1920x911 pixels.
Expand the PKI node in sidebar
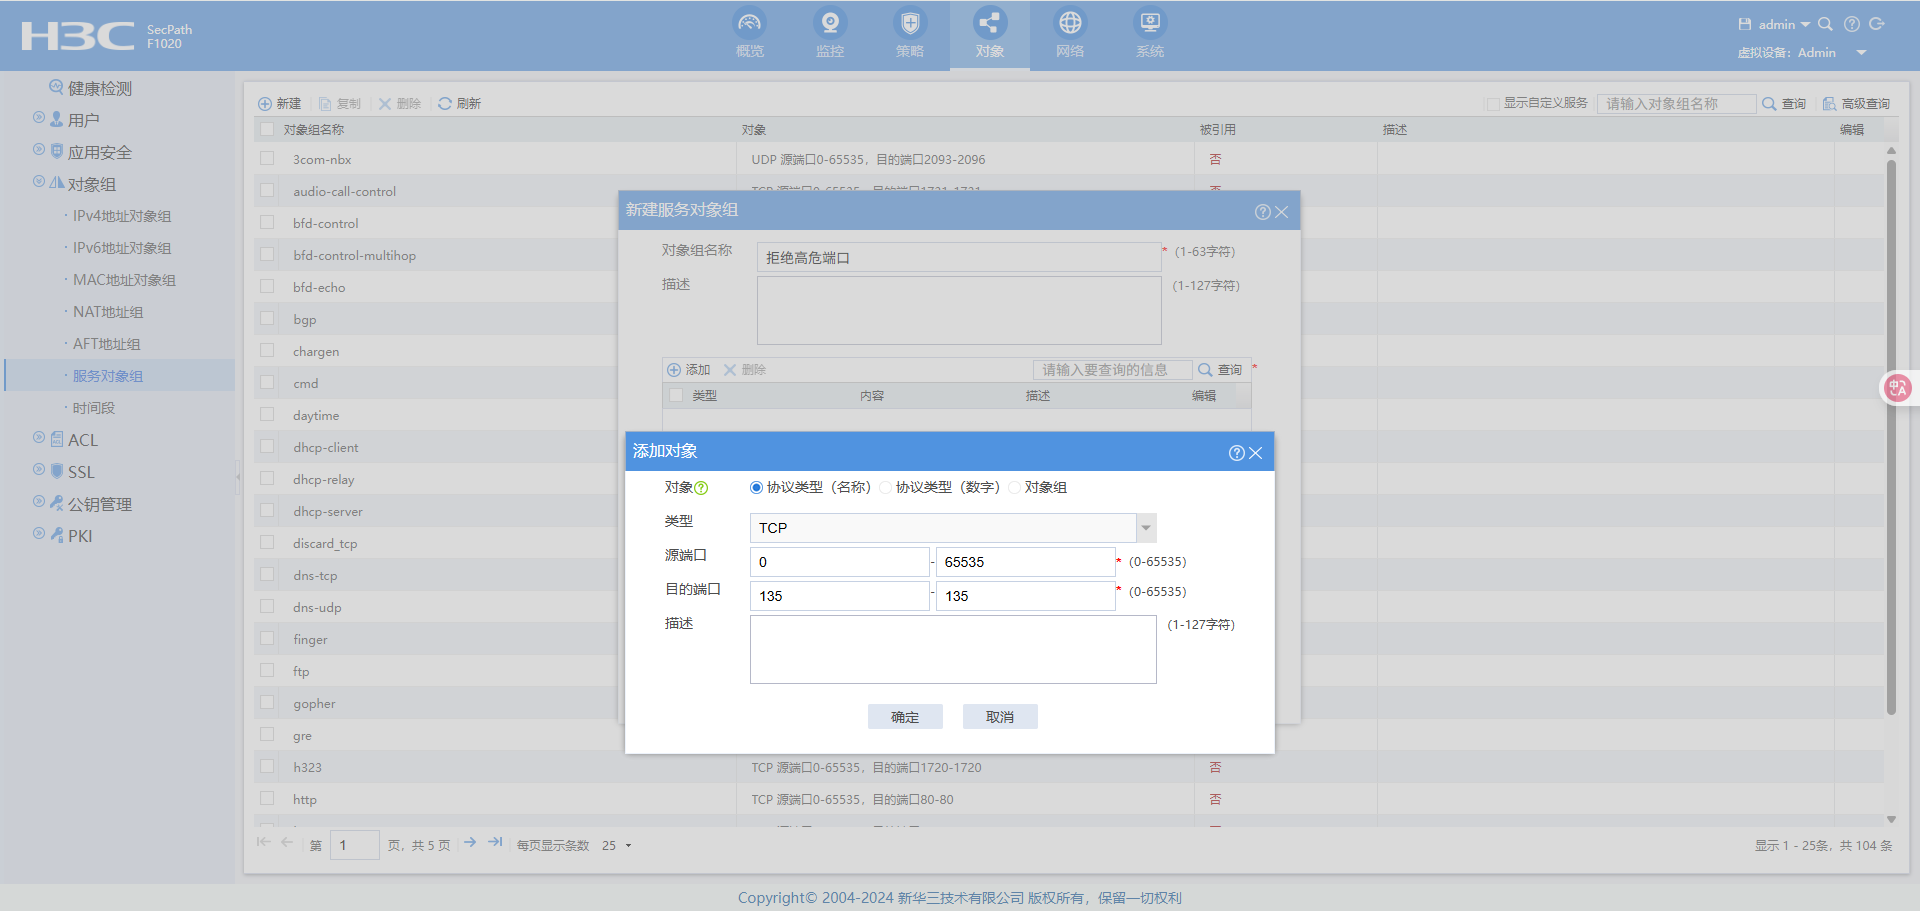click(x=39, y=534)
